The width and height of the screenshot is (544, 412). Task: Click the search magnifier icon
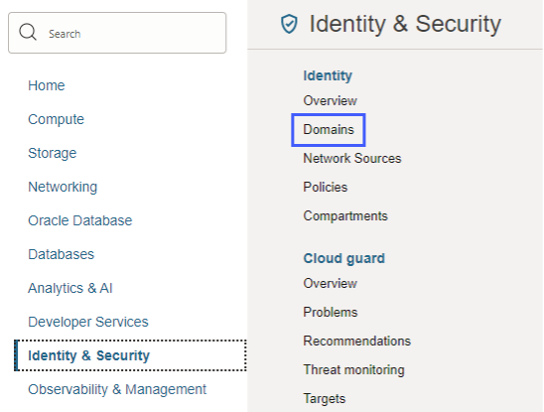coord(28,32)
